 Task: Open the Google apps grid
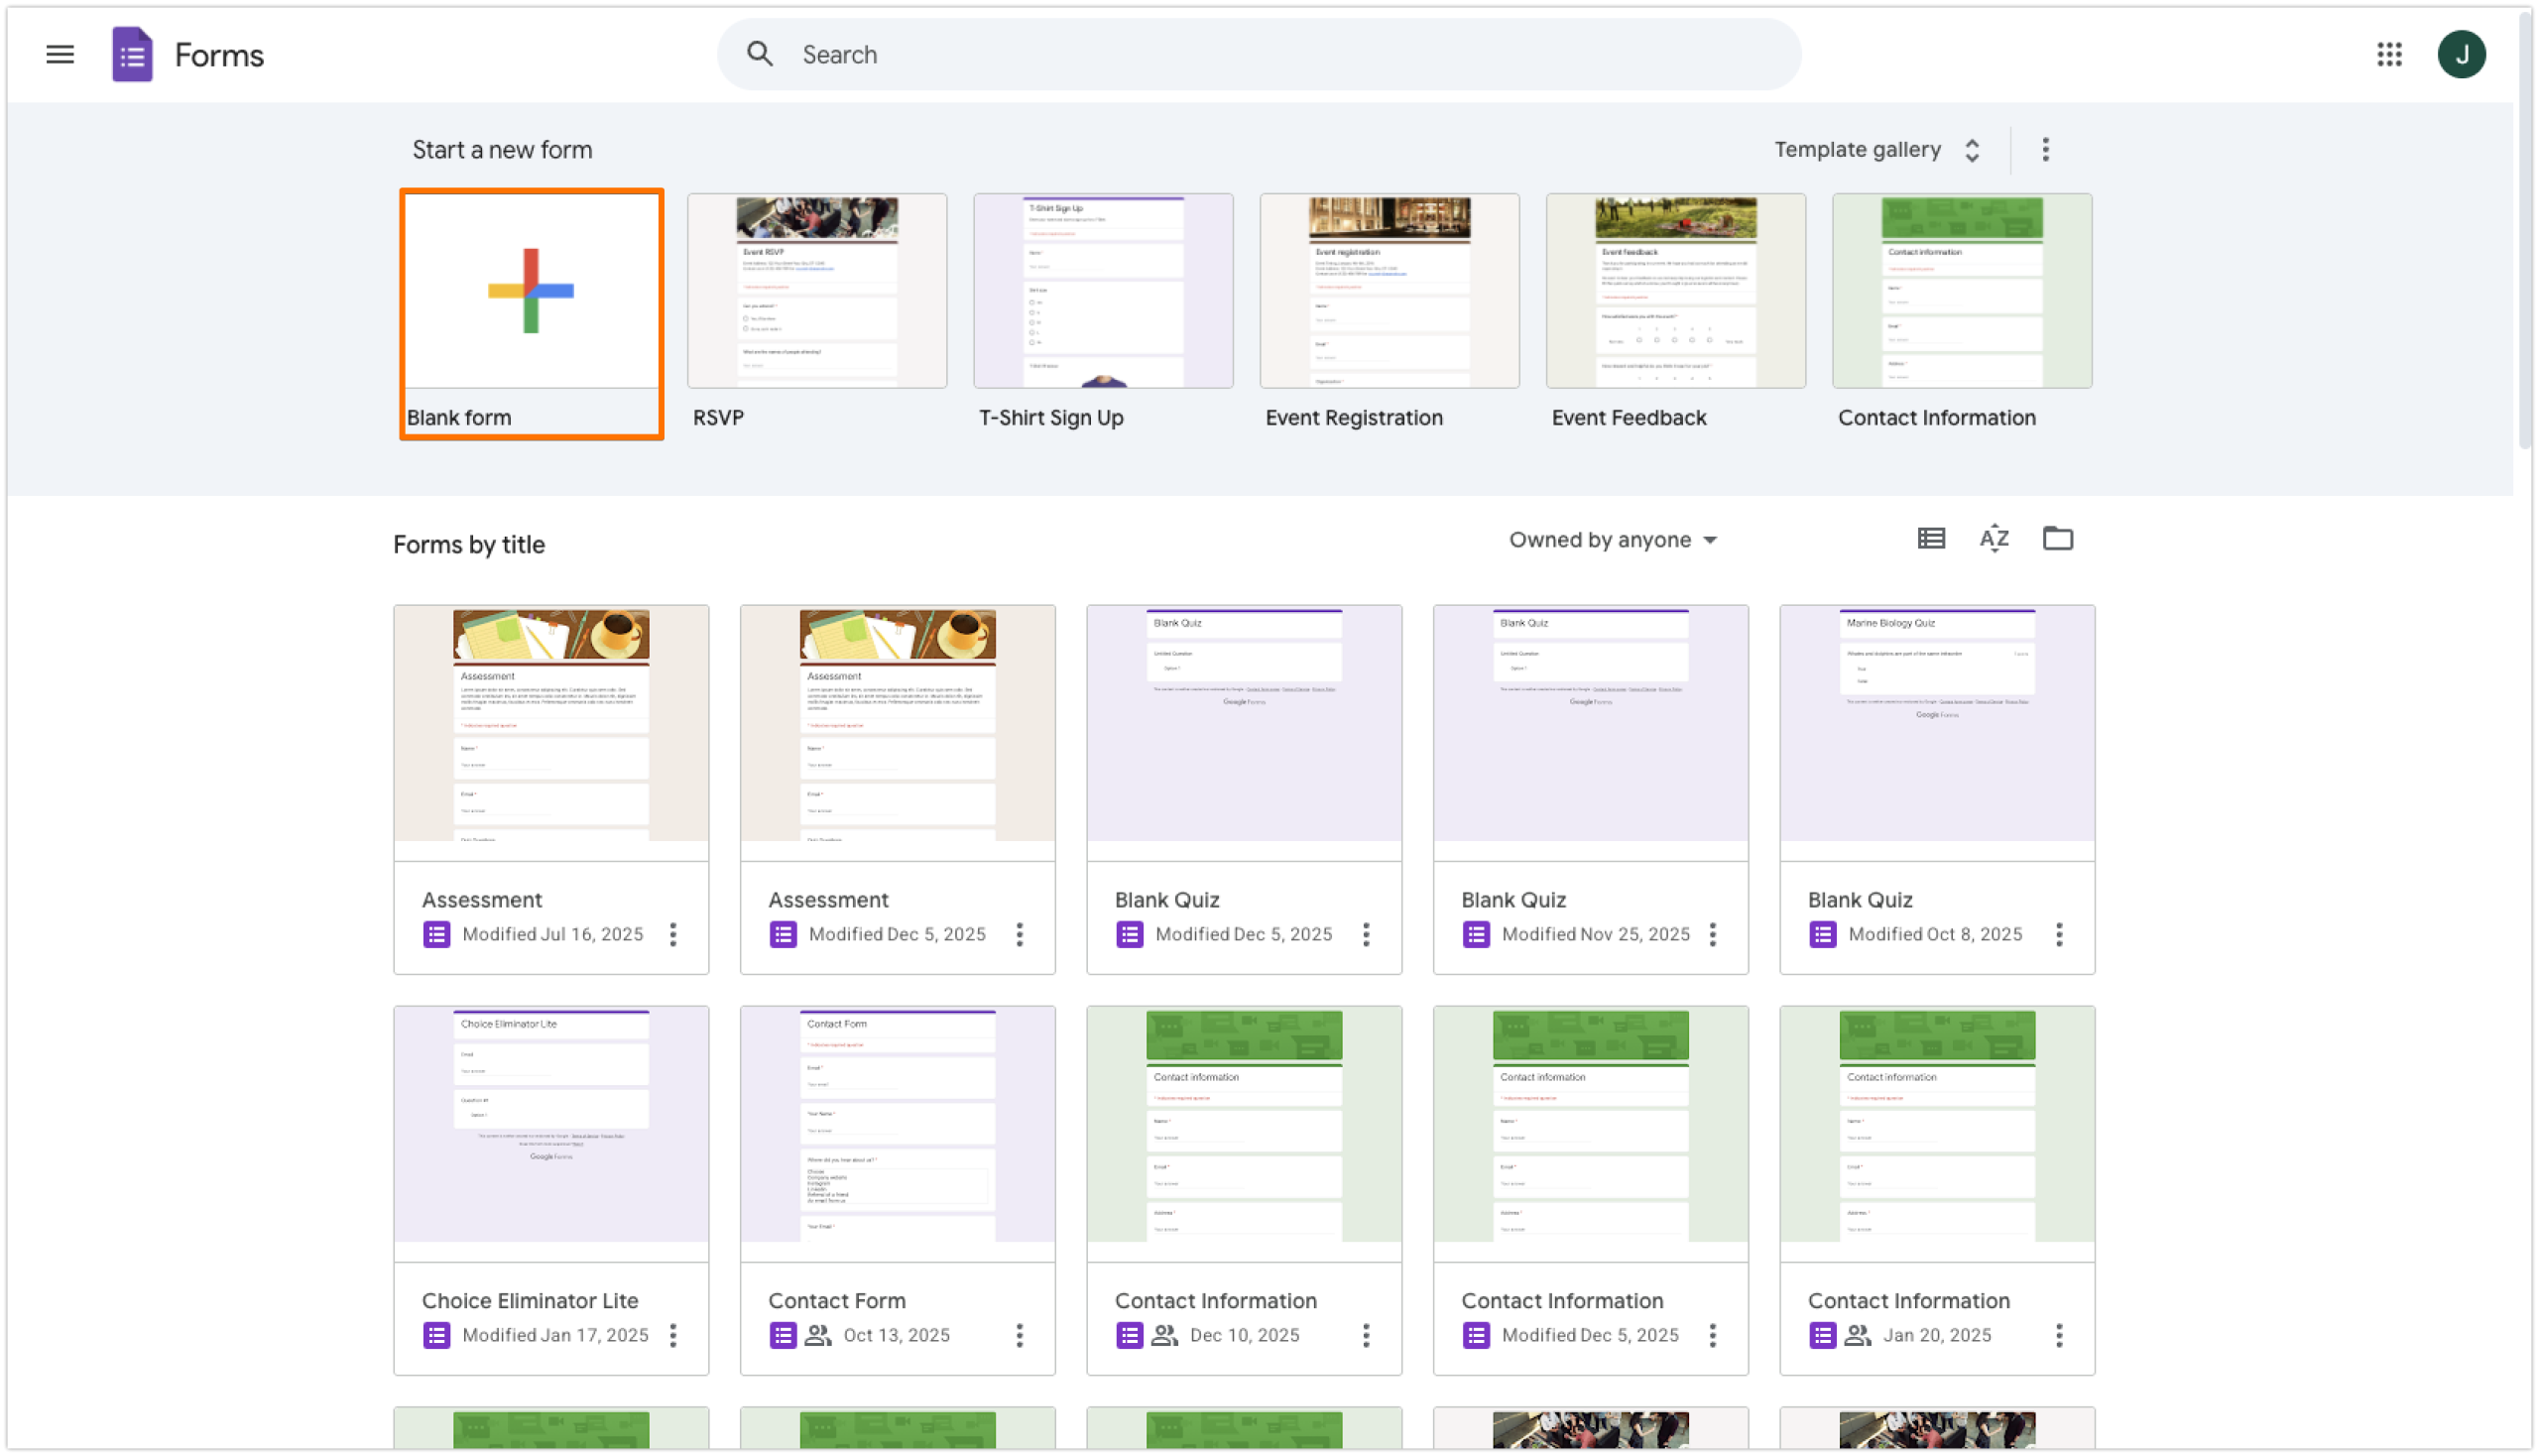pyautogui.click(x=2389, y=54)
